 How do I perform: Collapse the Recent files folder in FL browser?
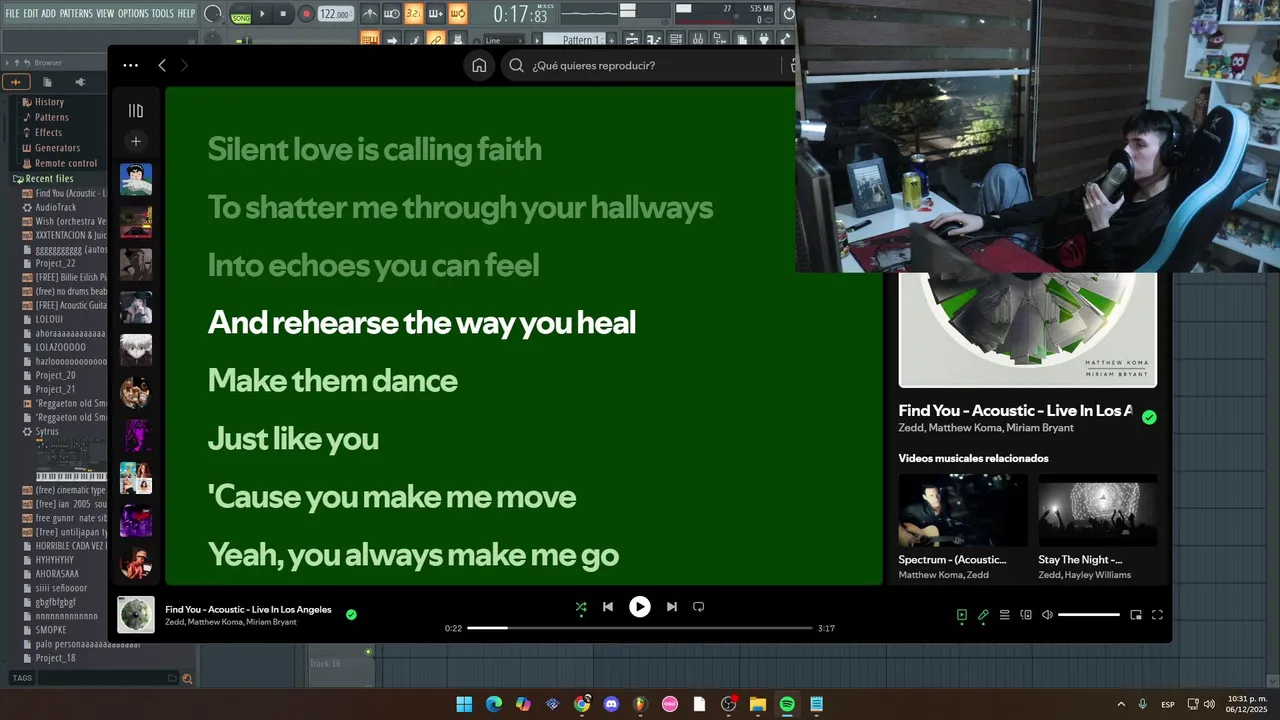pyautogui.click(x=49, y=178)
